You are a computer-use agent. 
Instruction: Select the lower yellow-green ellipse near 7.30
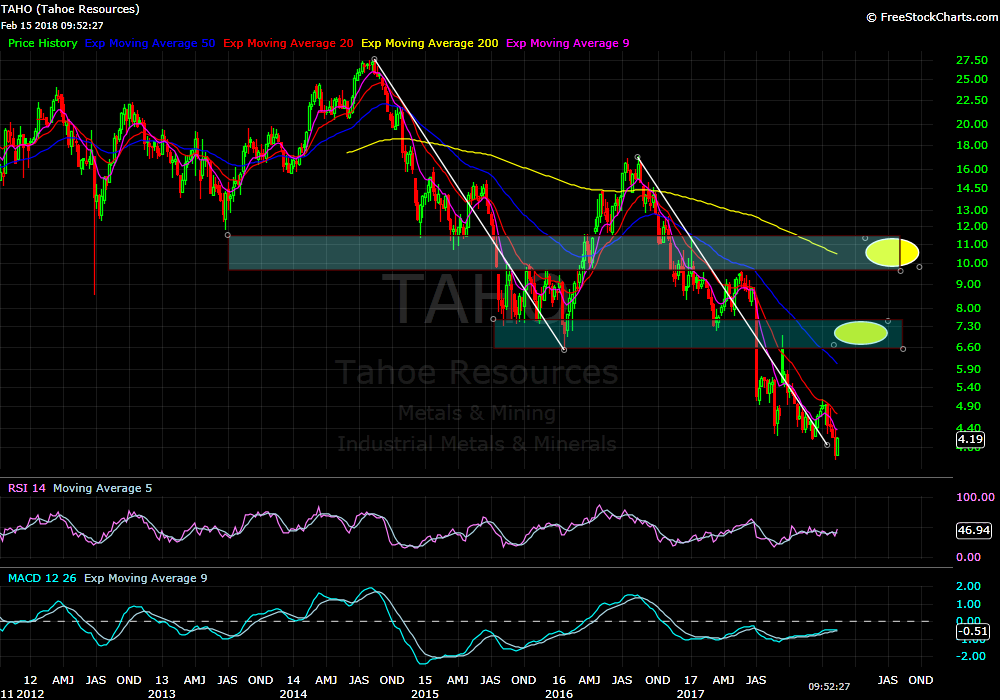(x=860, y=333)
